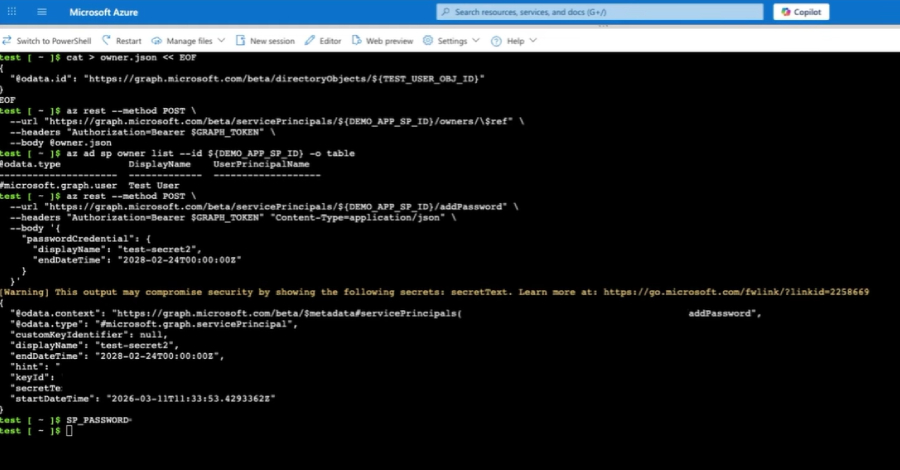Open Copilot from the header
900x470 pixels.
point(814,12)
